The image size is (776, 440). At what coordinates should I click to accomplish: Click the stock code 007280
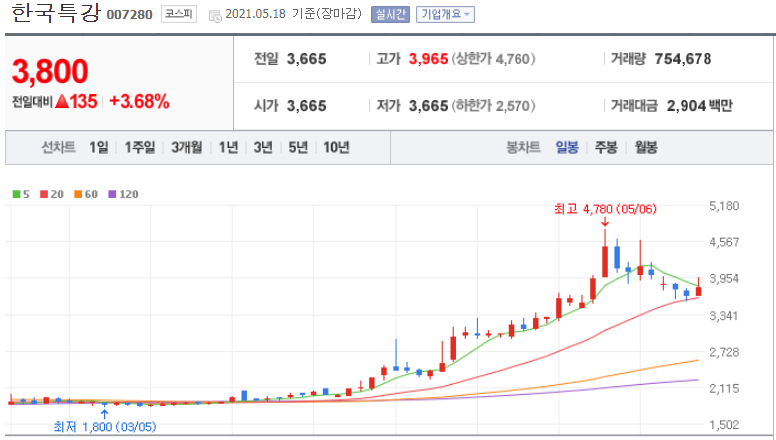pyautogui.click(x=130, y=14)
